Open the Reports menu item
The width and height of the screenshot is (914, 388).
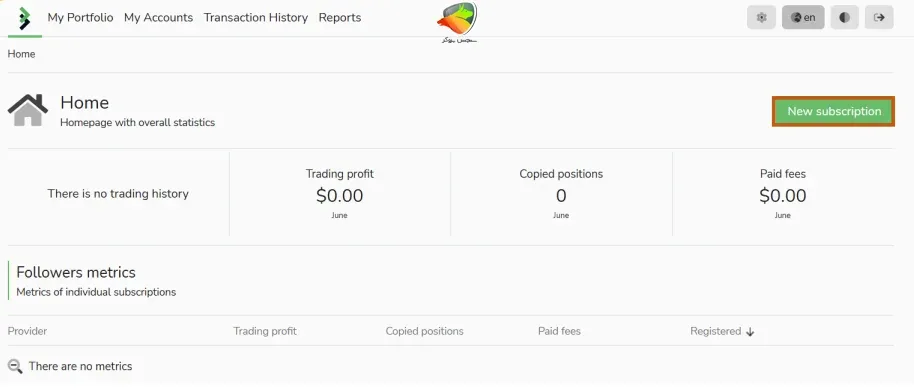pyautogui.click(x=340, y=17)
